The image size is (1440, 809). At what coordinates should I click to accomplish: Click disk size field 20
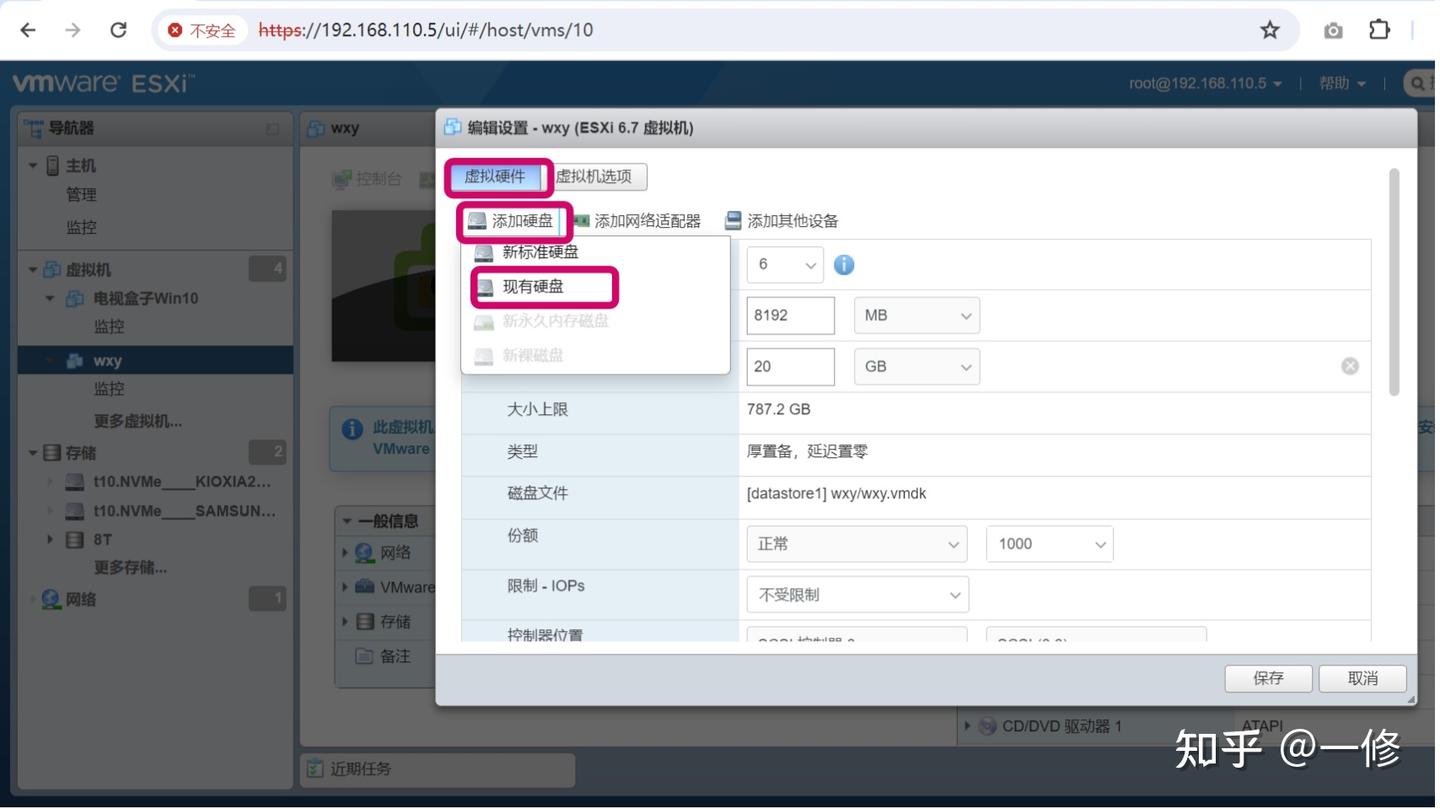pos(790,366)
